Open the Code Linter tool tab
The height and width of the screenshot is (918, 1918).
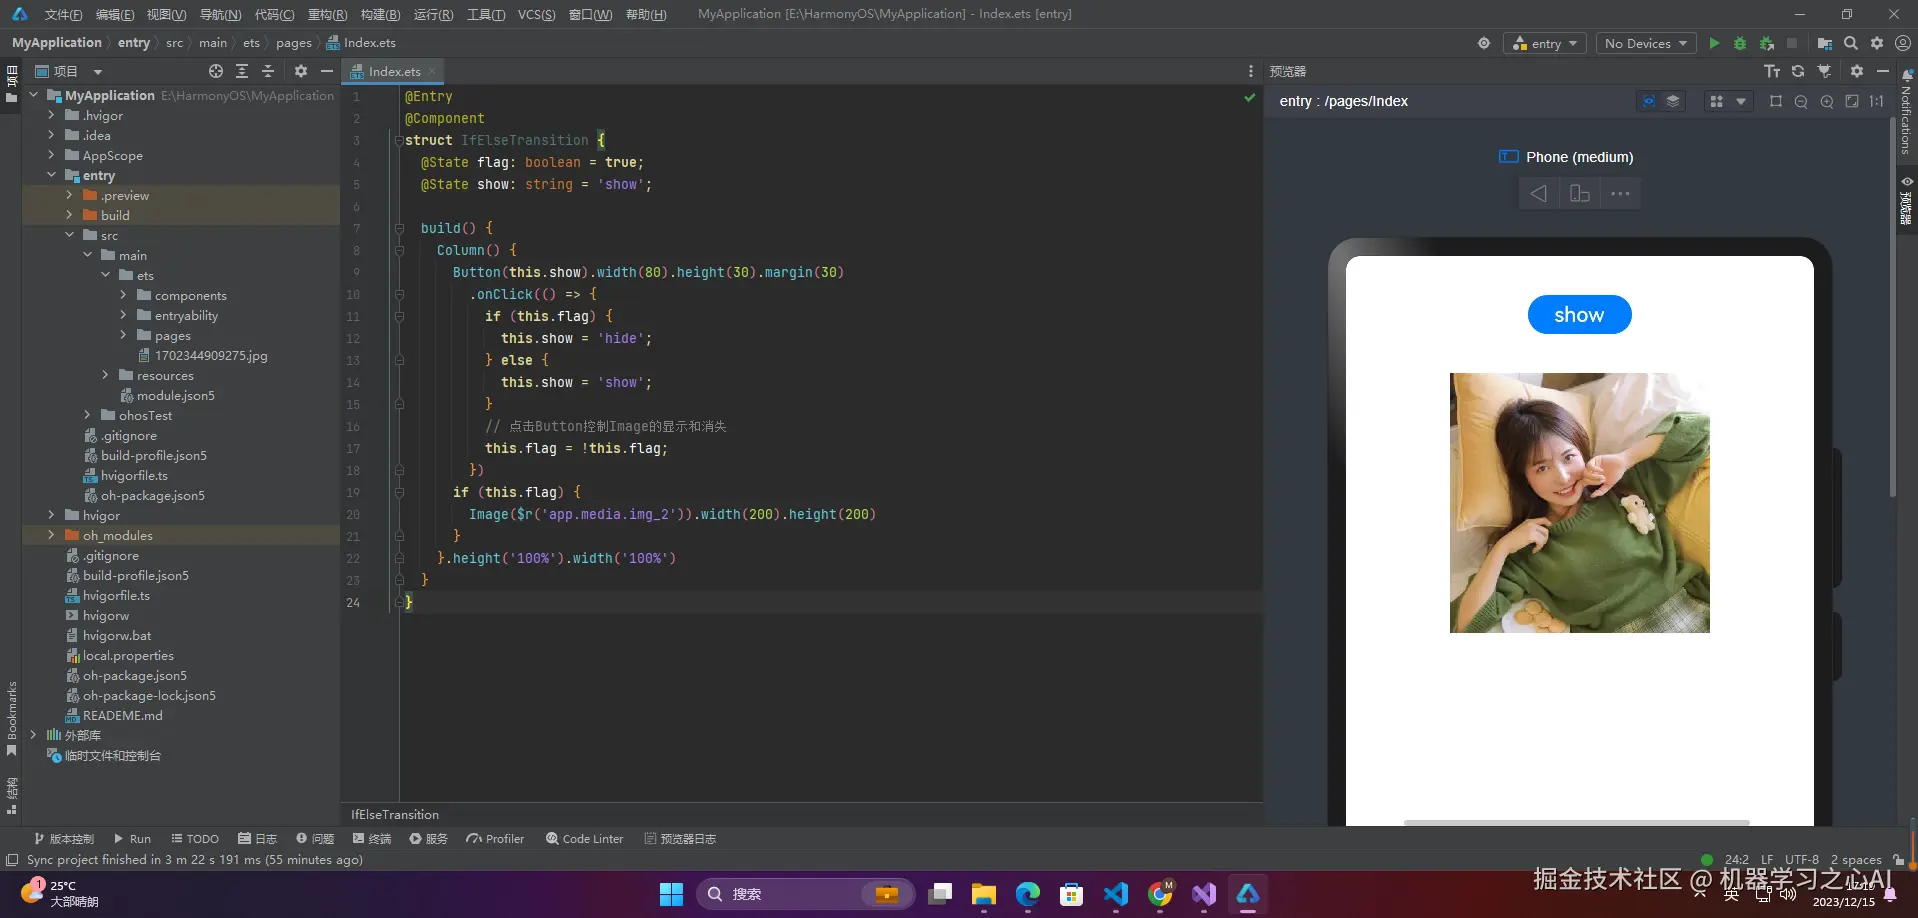tap(584, 839)
